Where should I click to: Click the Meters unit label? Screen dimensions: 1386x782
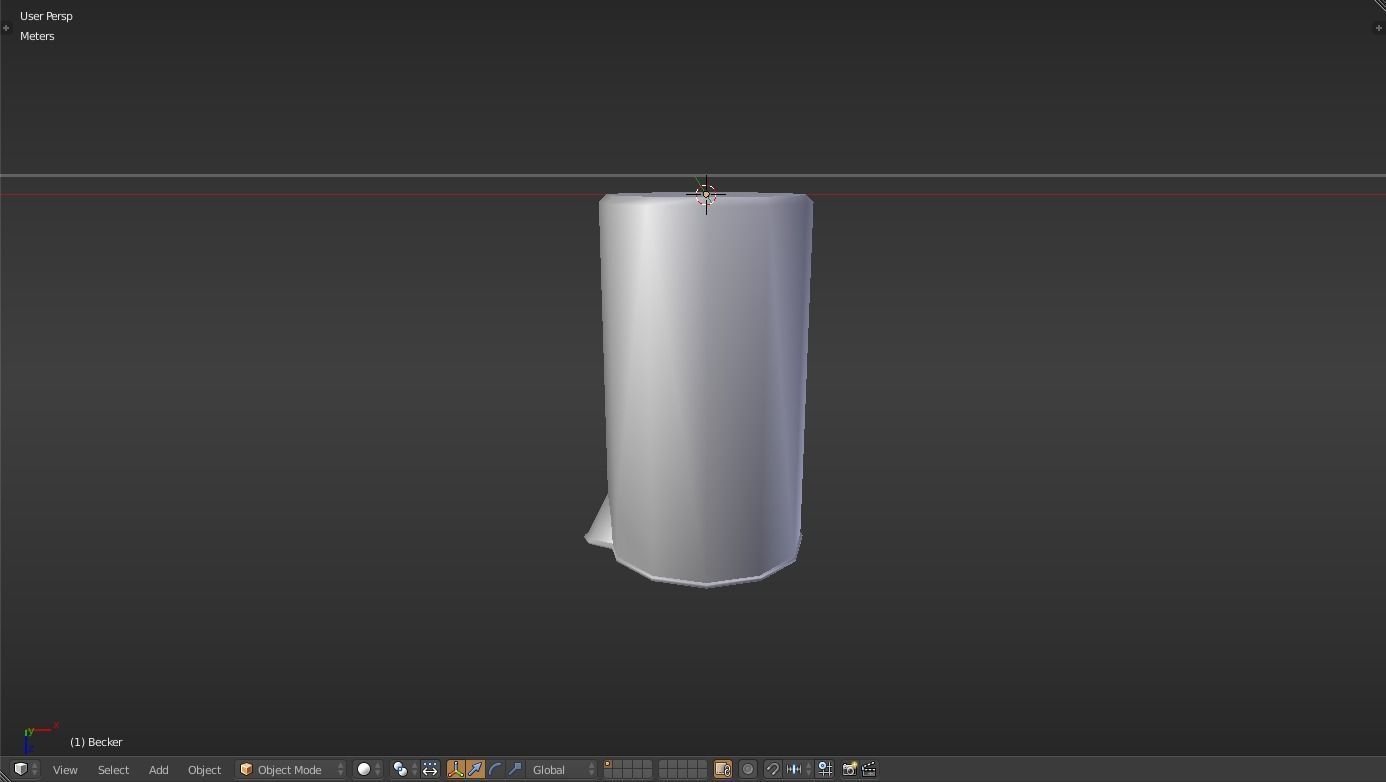coord(37,36)
